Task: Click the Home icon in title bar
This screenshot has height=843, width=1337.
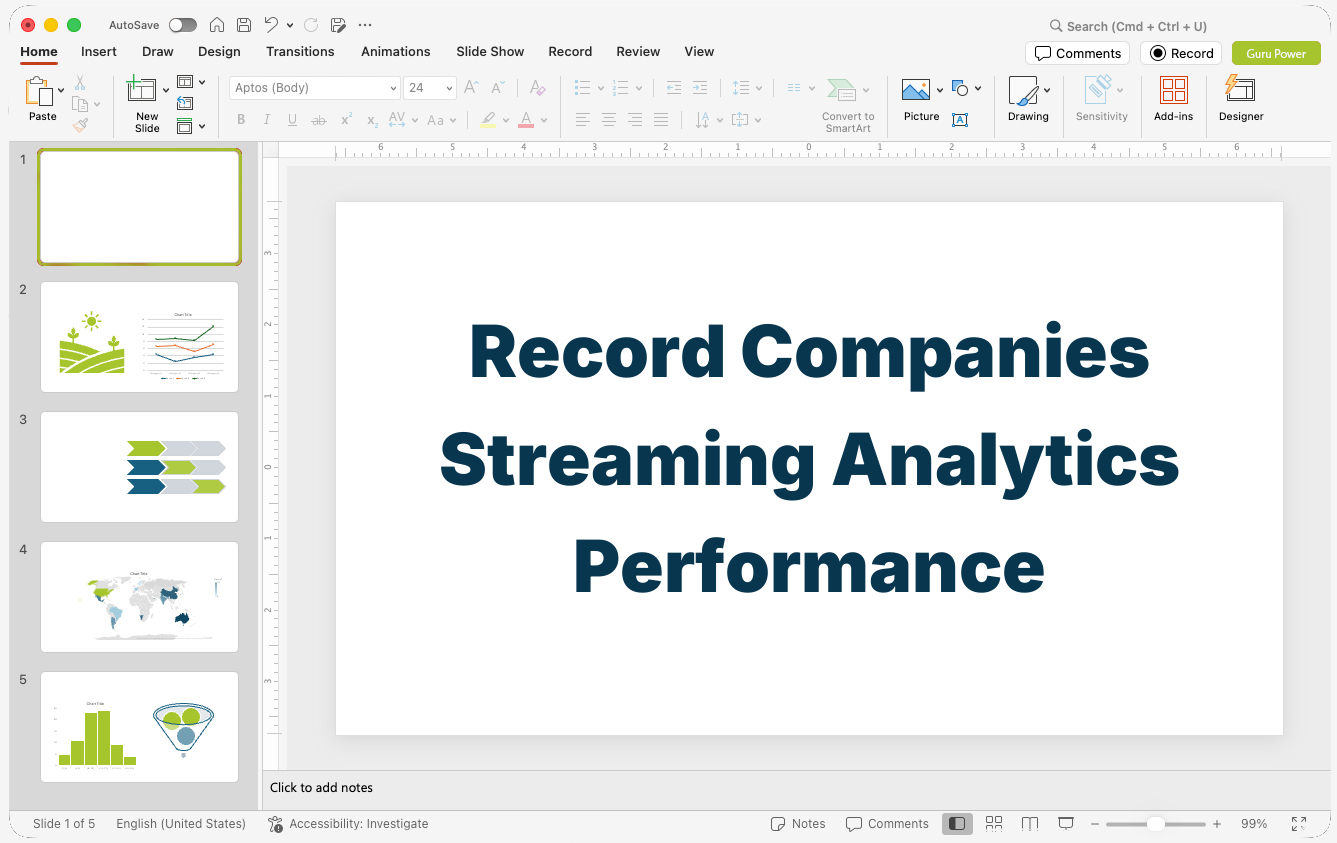Action: tap(216, 25)
